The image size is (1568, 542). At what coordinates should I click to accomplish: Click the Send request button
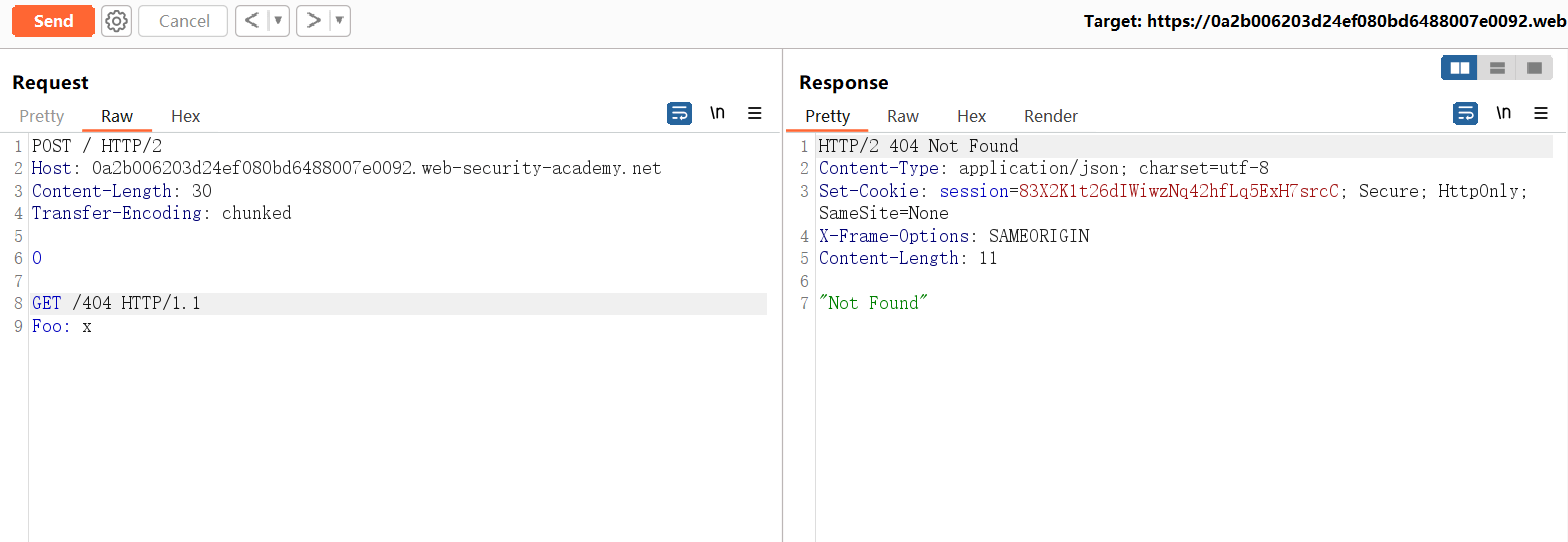[x=53, y=21]
